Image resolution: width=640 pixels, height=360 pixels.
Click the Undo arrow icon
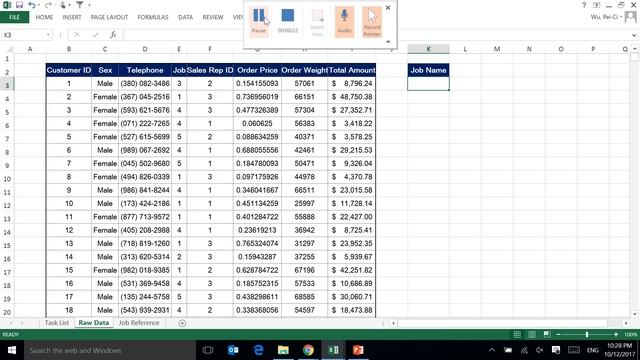(31, 5)
